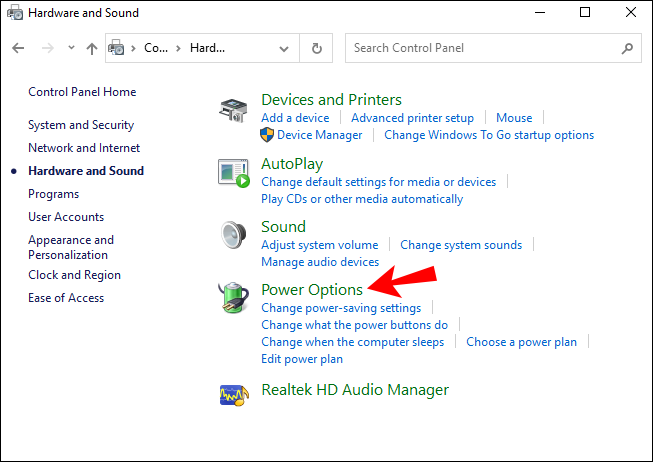The width and height of the screenshot is (653, 462).
Task: Open Control Panel Home link
Action: point(82,92)
